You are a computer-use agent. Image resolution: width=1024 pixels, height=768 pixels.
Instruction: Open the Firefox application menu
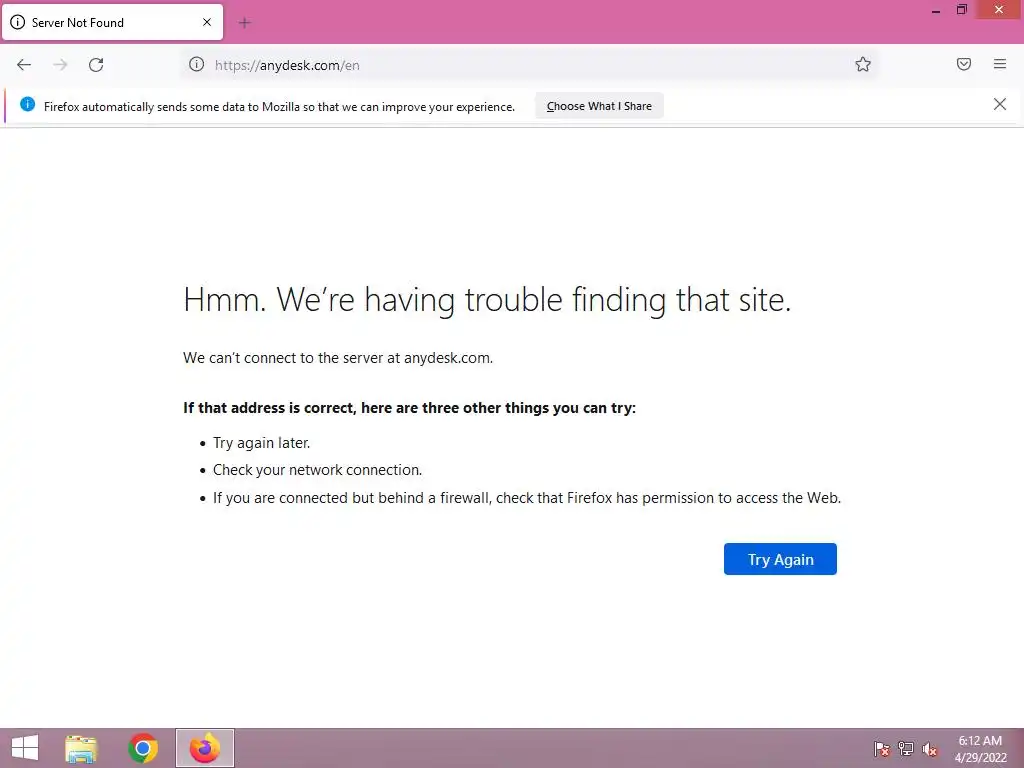1000,64
